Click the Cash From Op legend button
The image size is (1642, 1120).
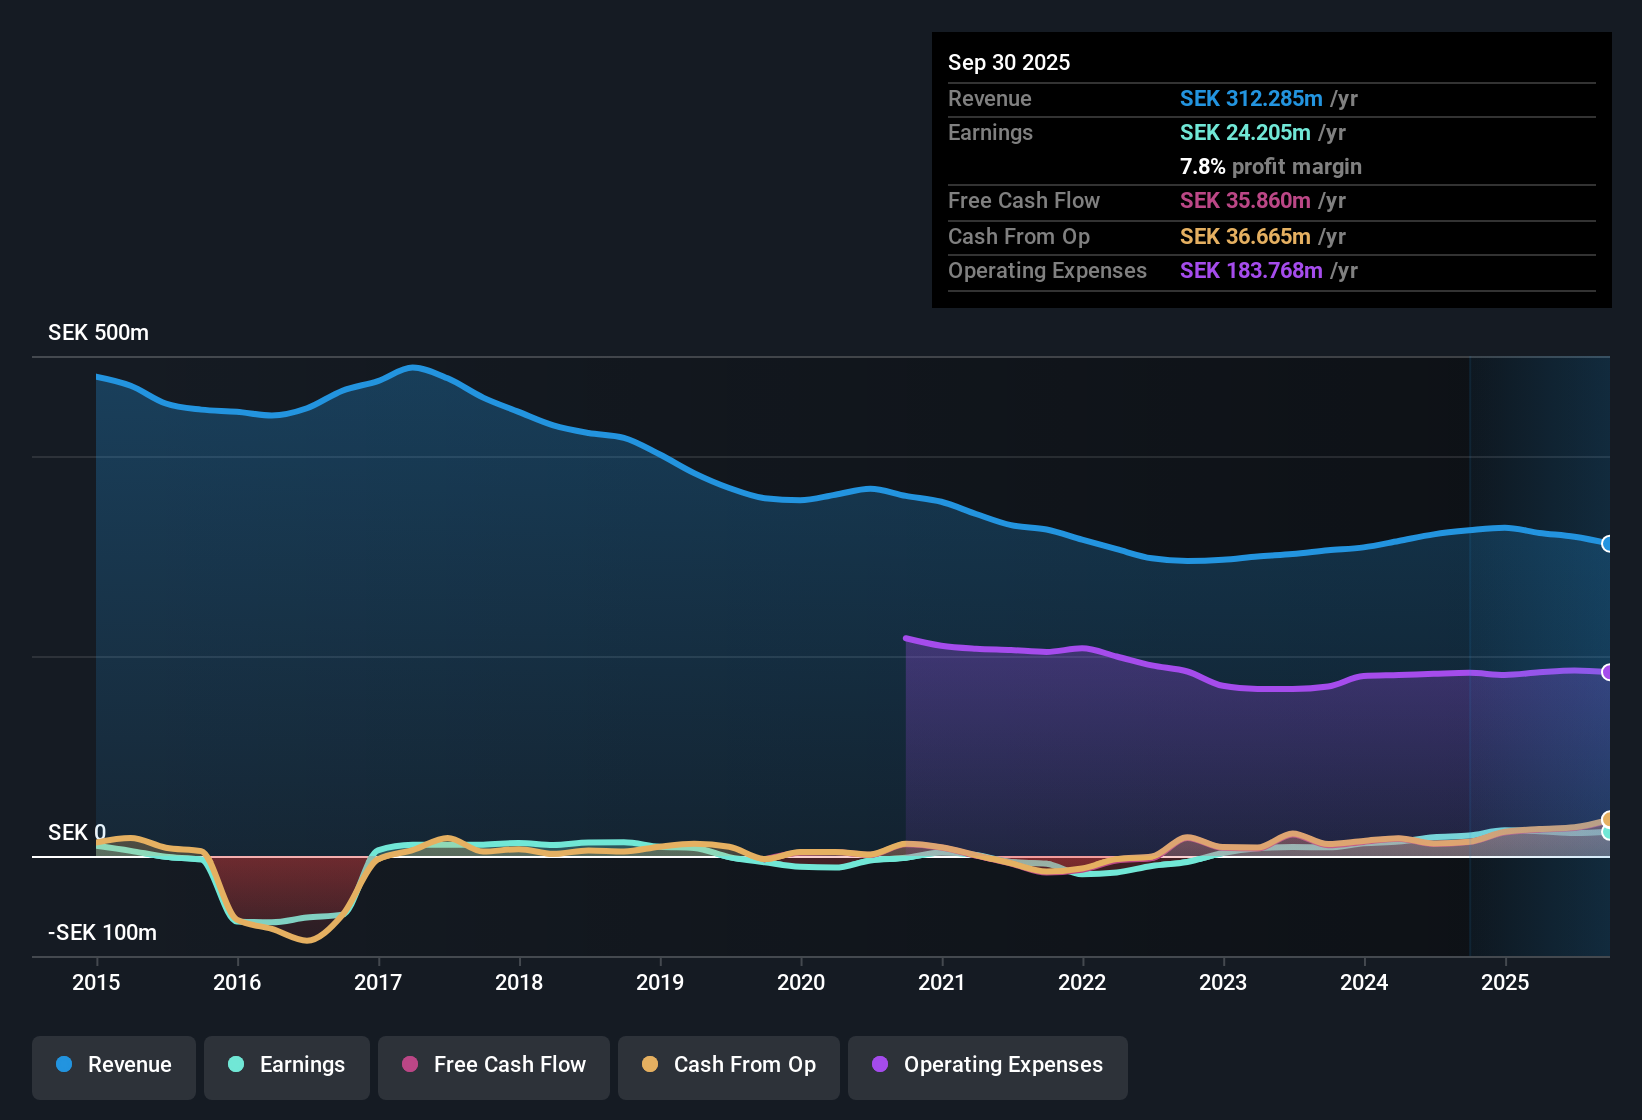pos(728,1065)
